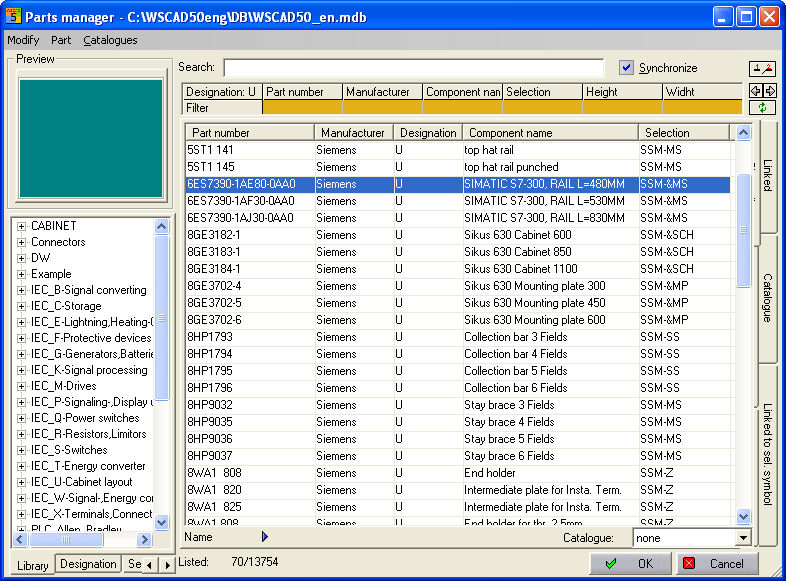The height and width of the screenshot is (581, 786).
Task: Click the Manufacturer filter cell
Action: coord(382,107)
